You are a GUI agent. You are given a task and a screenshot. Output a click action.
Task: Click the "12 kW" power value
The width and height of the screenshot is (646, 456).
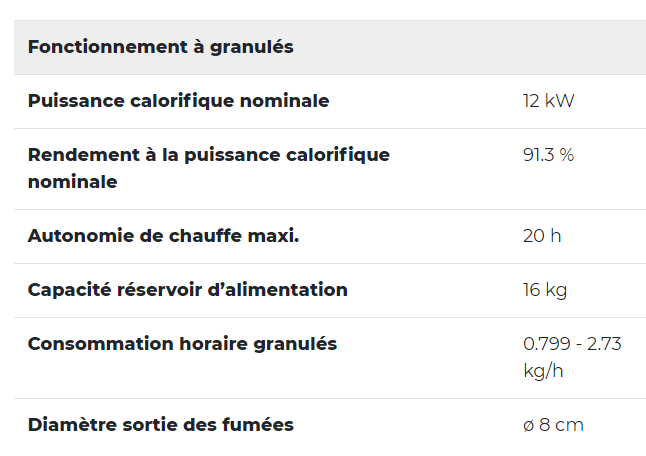pyautogui.click(x=548, y=101)
